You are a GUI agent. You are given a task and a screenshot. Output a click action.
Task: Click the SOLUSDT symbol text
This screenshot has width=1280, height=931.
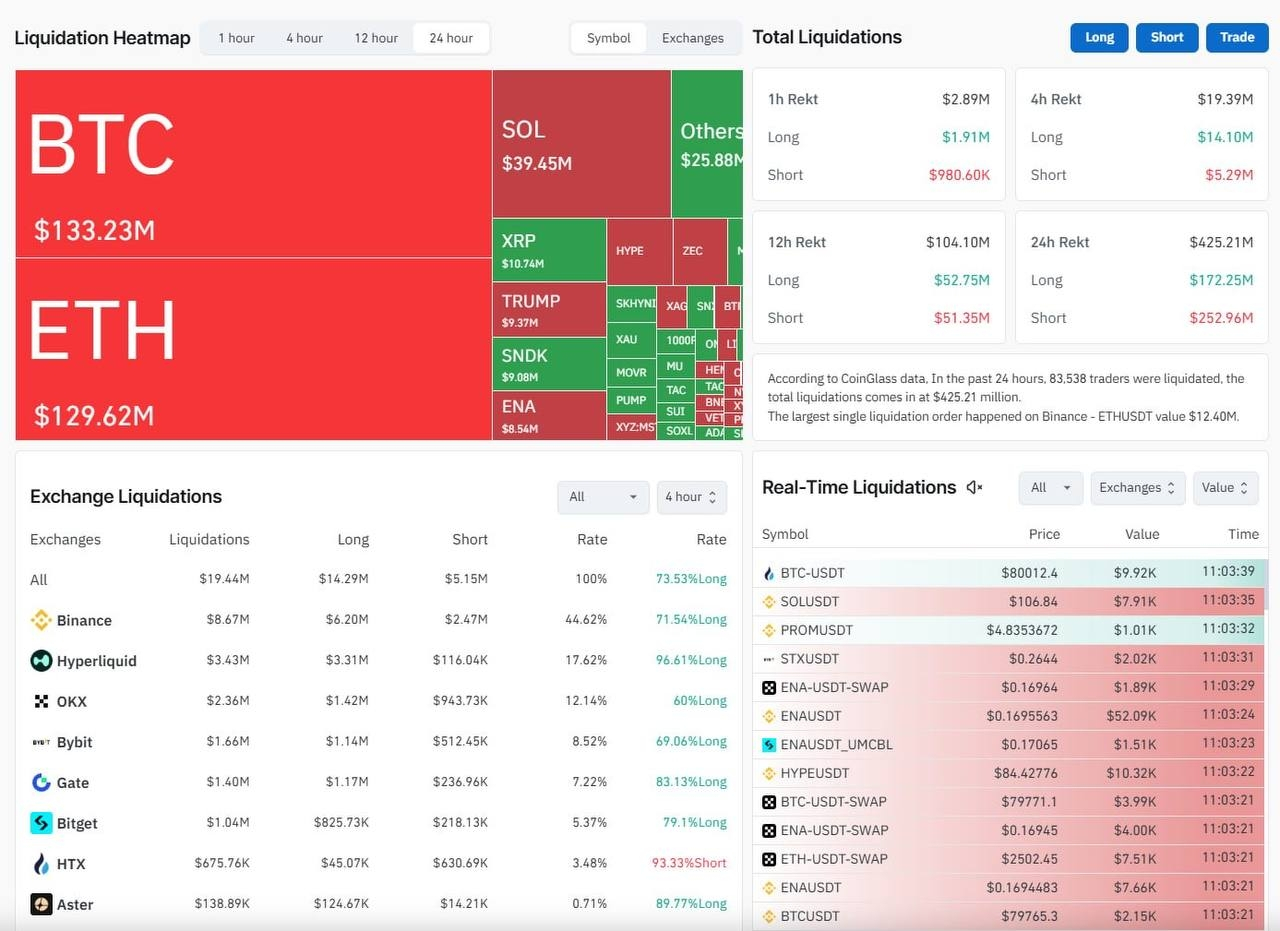pos(810,602)
